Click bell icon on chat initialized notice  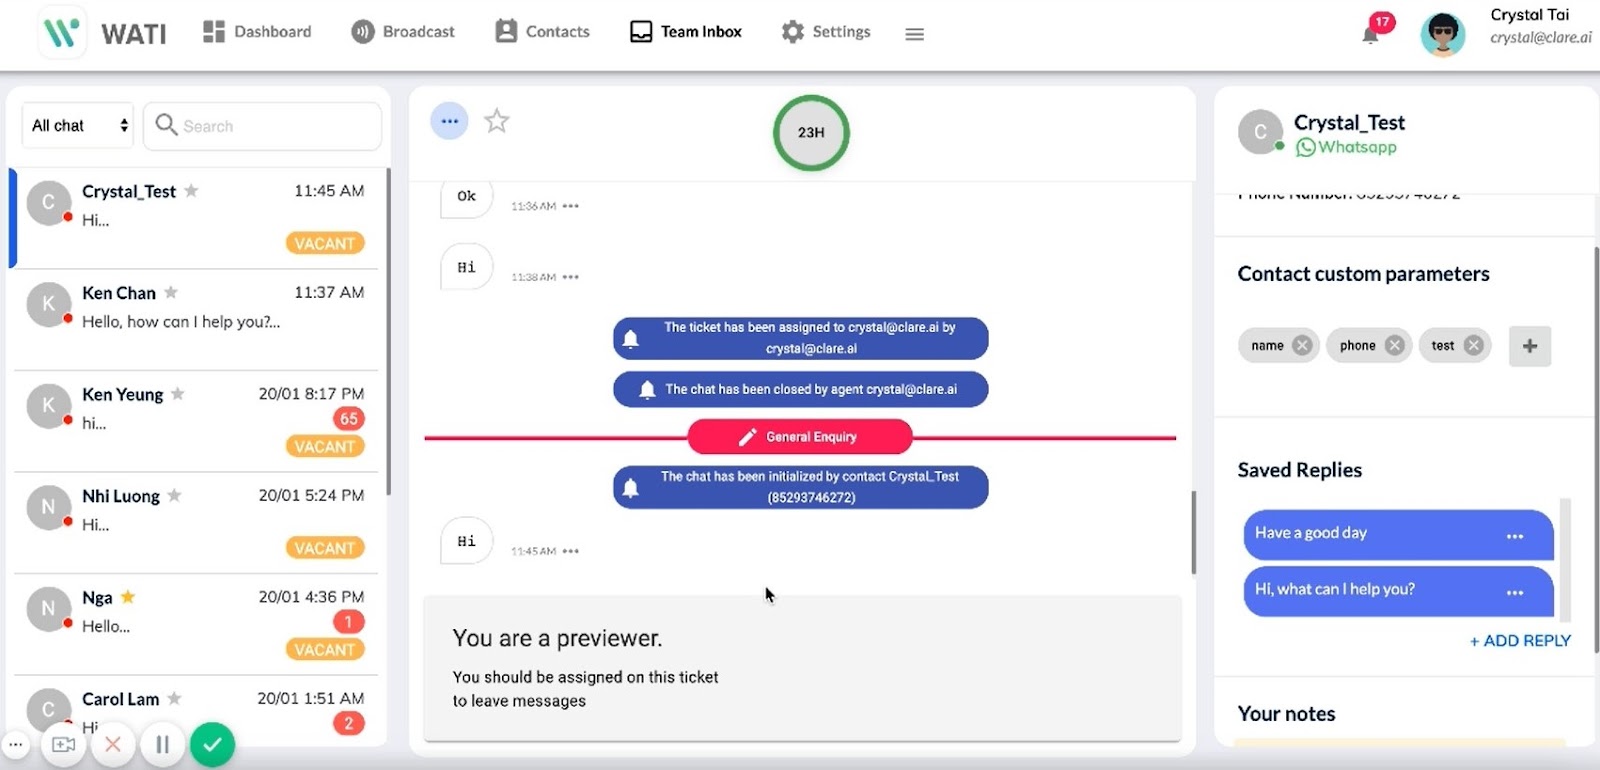click(x=630, y=488)
